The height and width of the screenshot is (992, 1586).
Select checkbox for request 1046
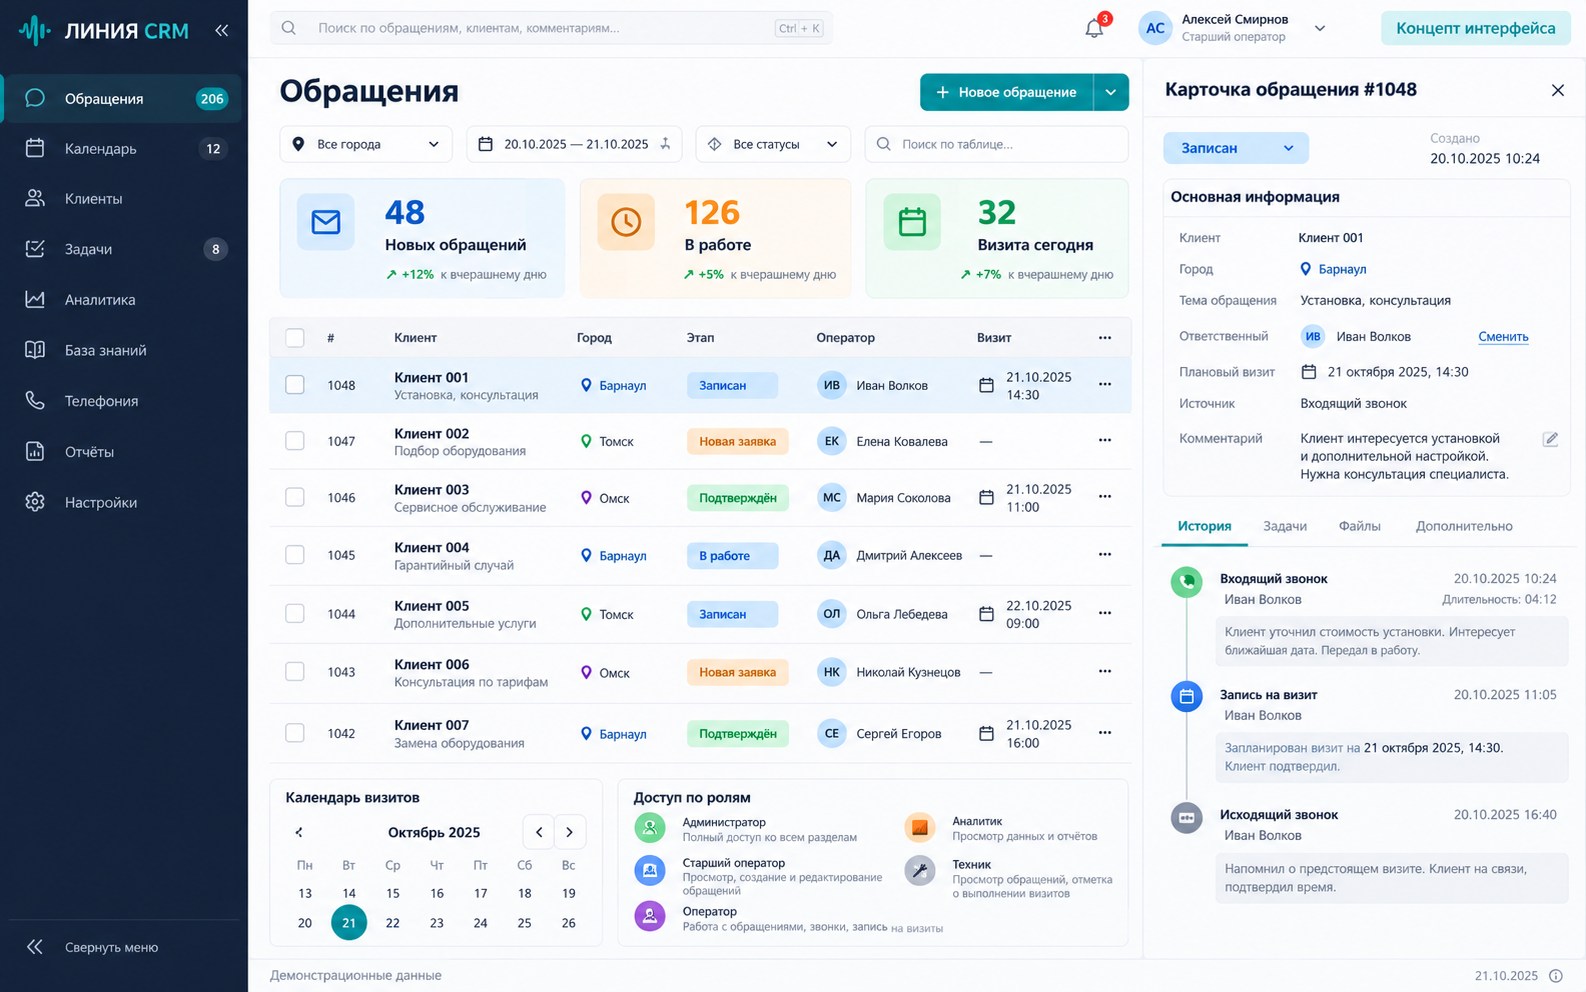pyautogui.click(x=295, y=497)
